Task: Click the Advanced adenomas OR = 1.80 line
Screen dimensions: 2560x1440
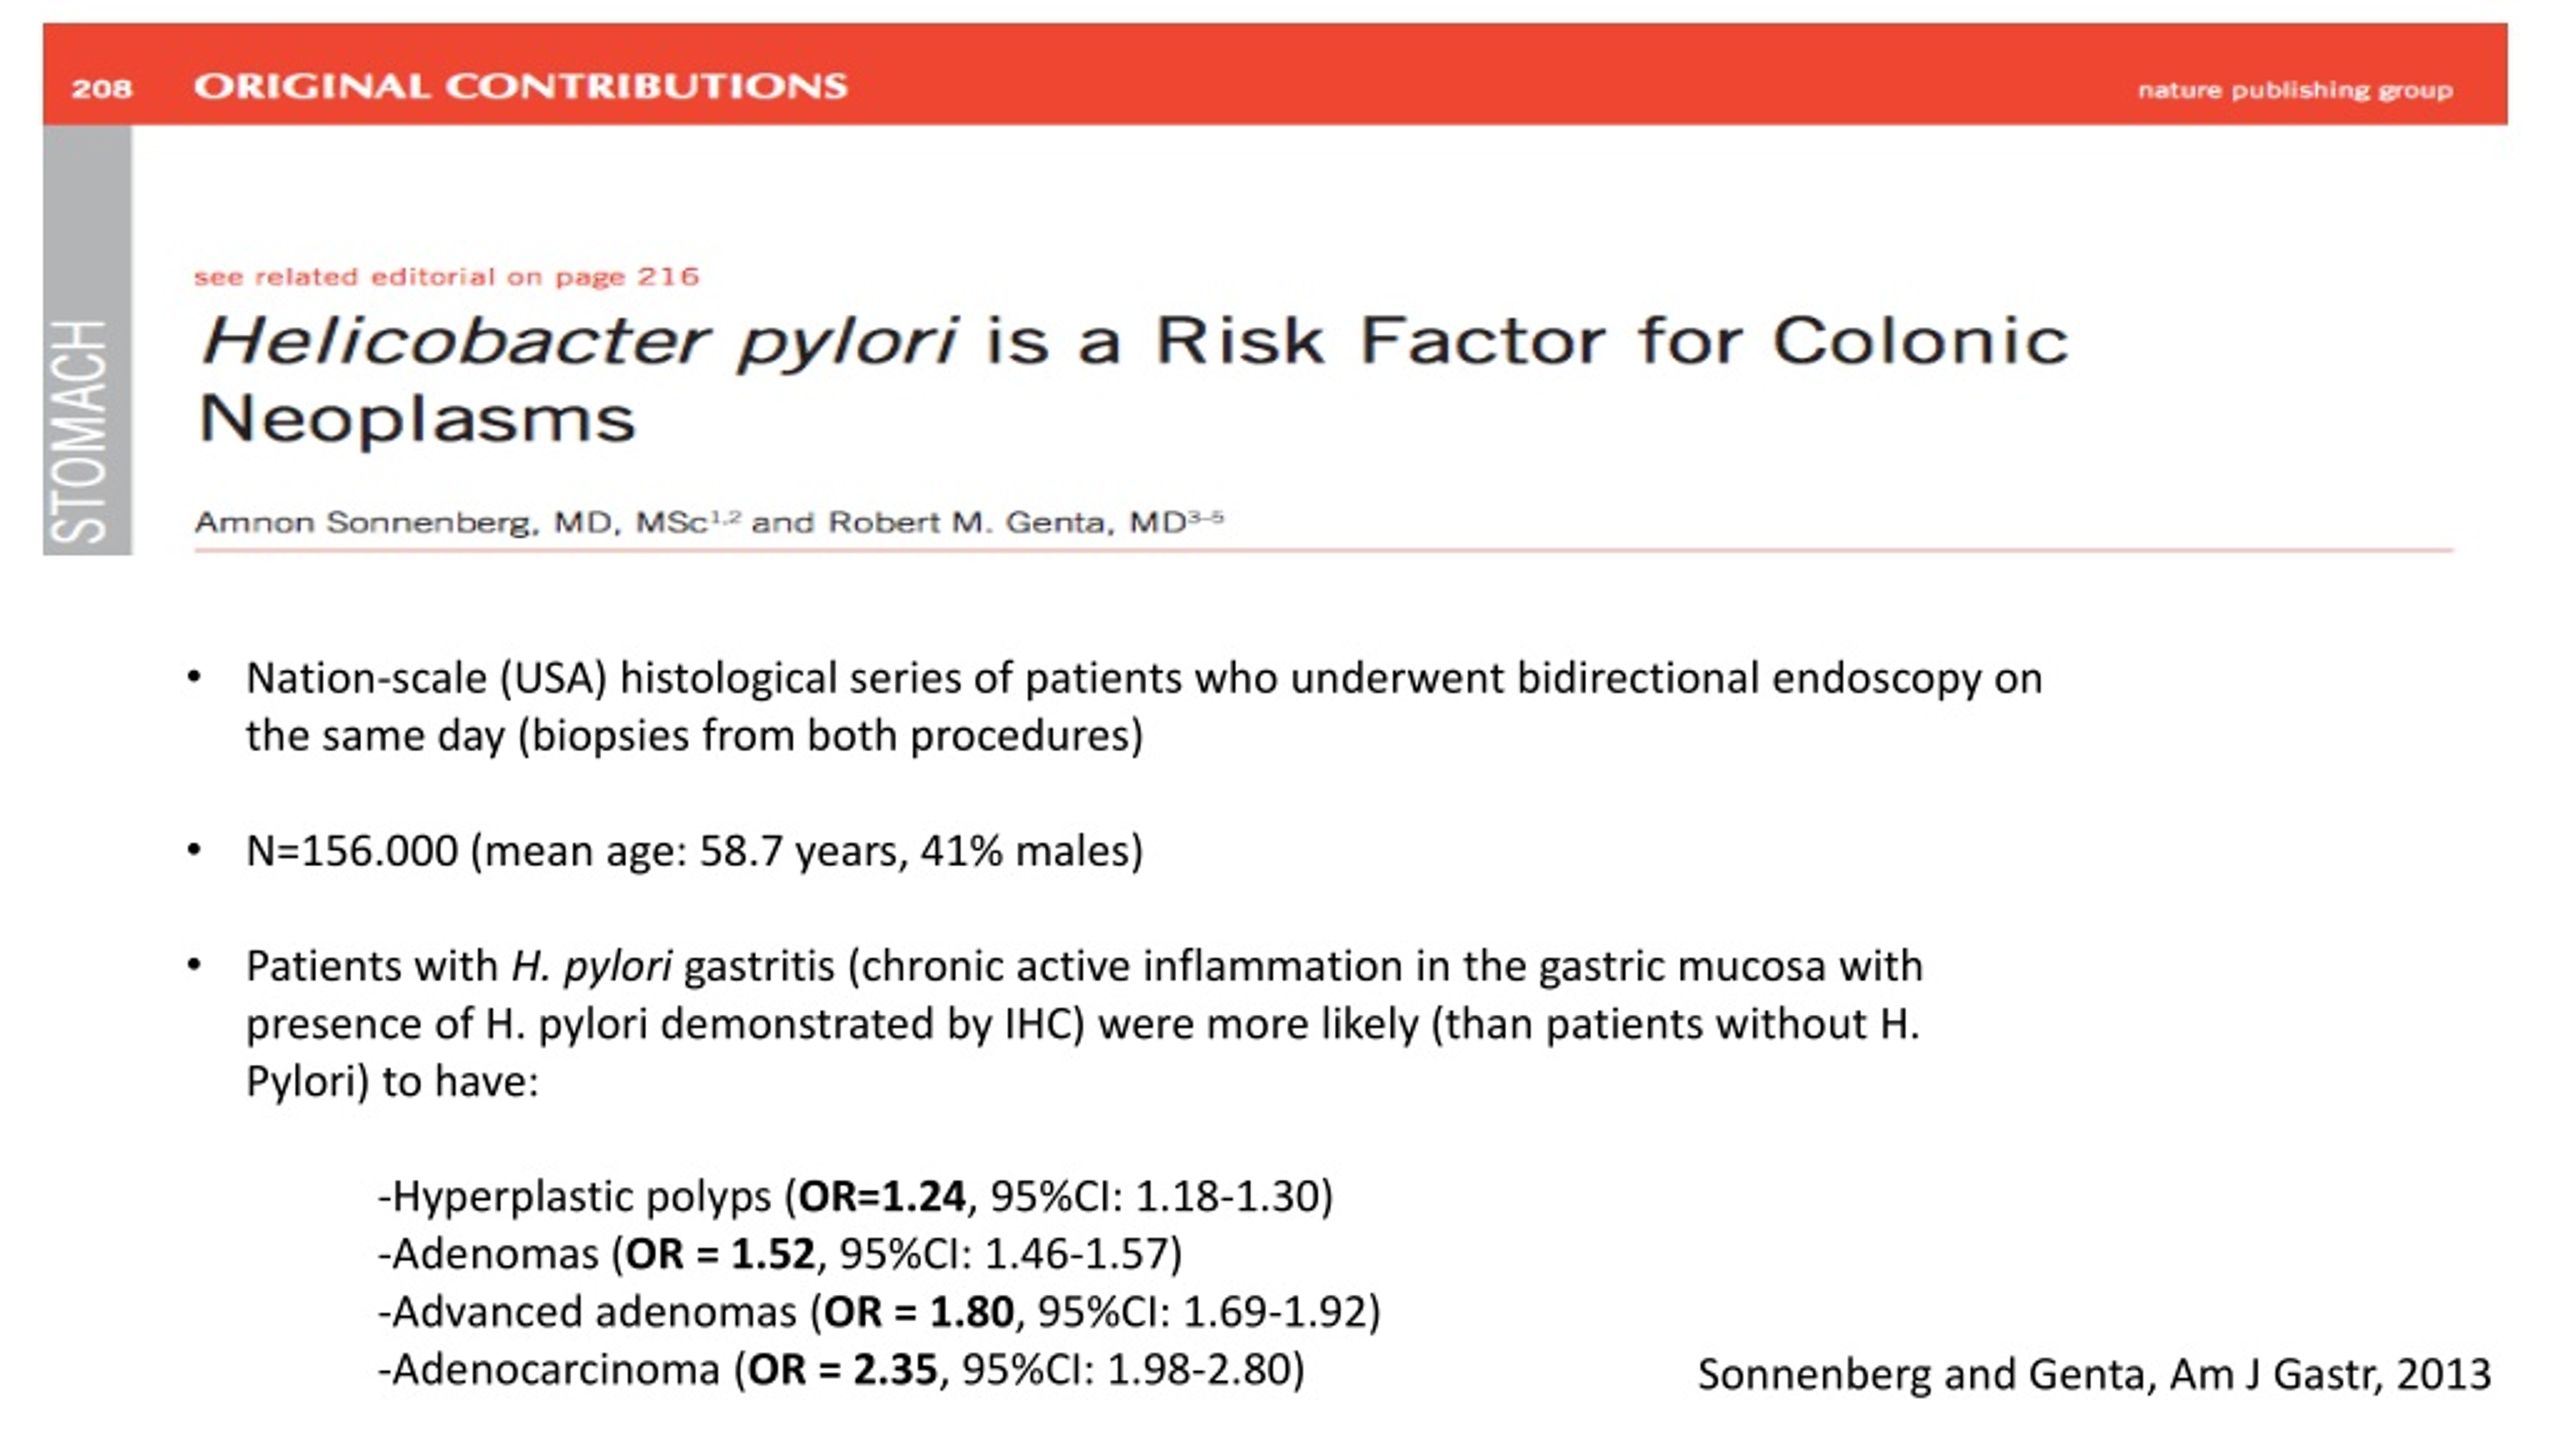Action: point(879,1312)
